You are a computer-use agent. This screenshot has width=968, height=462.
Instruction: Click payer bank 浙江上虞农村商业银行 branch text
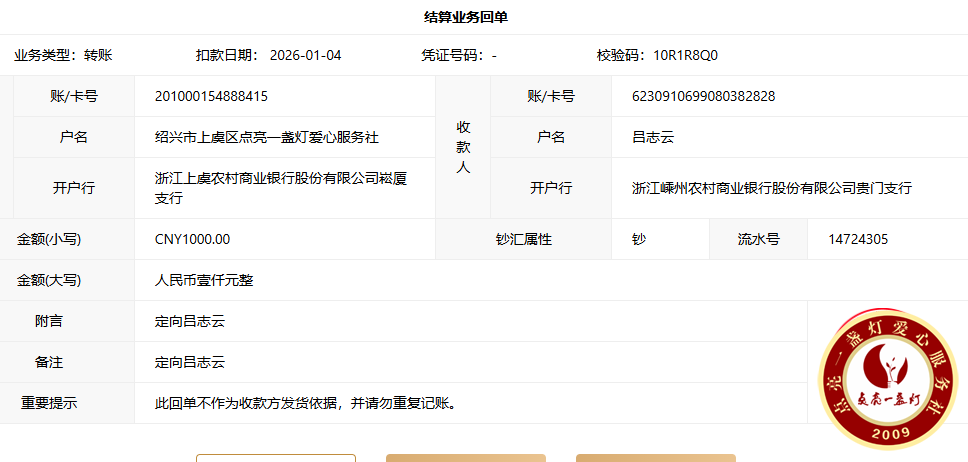coord(281,187)
